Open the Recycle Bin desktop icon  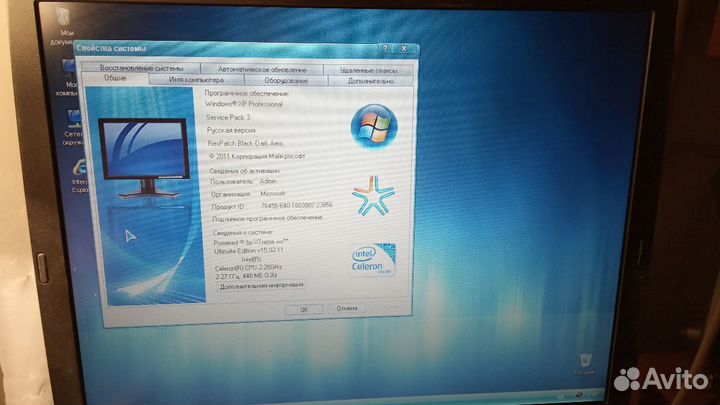click(x=585, y=365)
